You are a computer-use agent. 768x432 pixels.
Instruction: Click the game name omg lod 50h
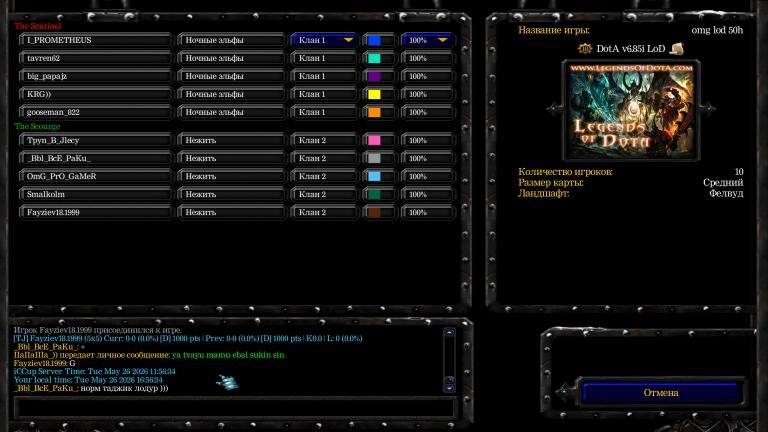(x=717, y=30)
